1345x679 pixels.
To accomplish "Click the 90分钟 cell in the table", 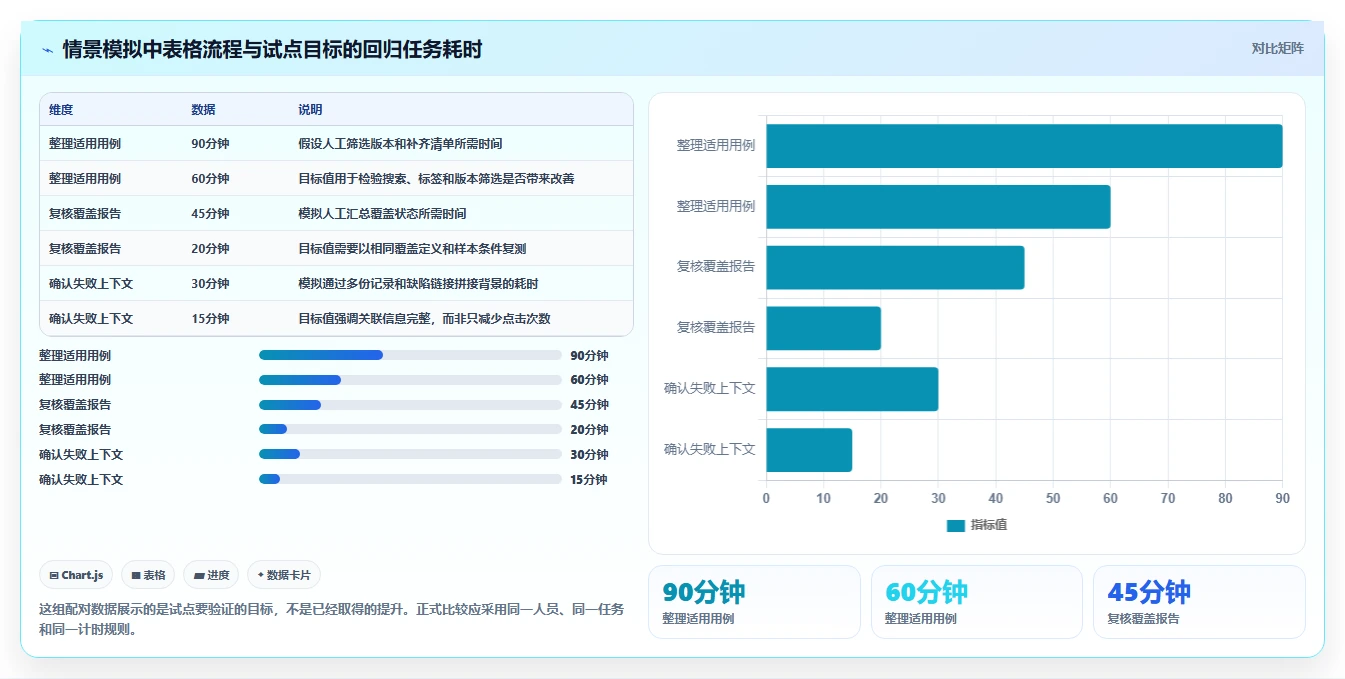I will 210,144.
